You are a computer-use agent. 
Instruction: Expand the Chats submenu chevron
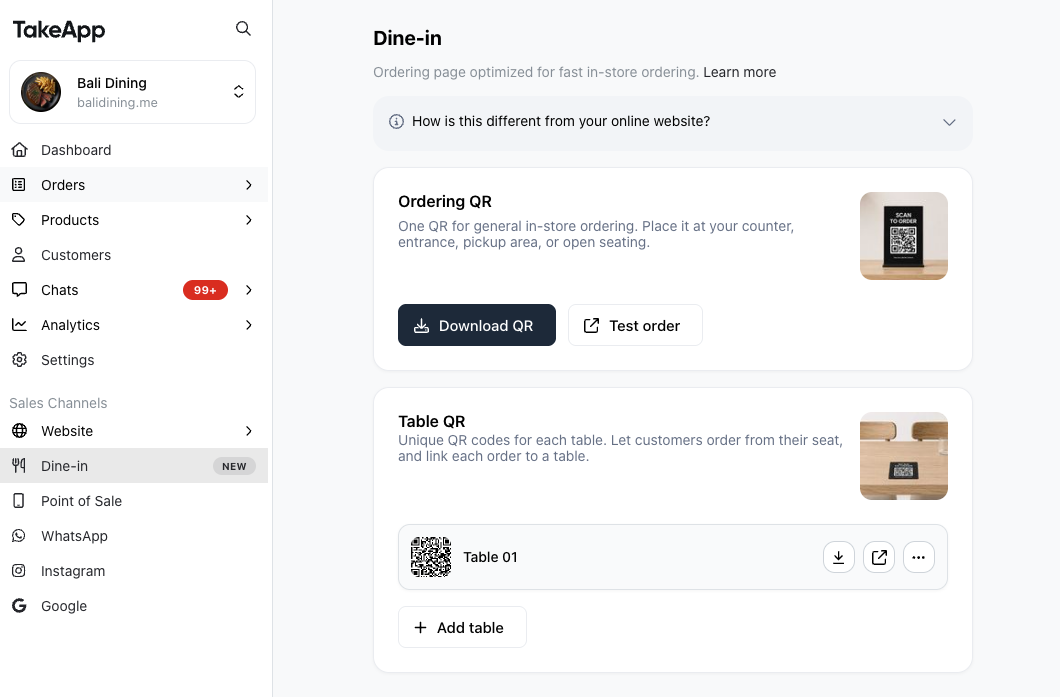coord(249,290)
